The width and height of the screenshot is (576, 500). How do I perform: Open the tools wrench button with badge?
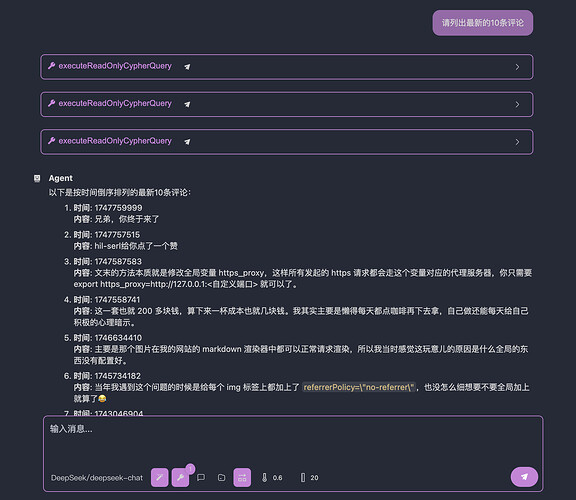pos(180,477)
